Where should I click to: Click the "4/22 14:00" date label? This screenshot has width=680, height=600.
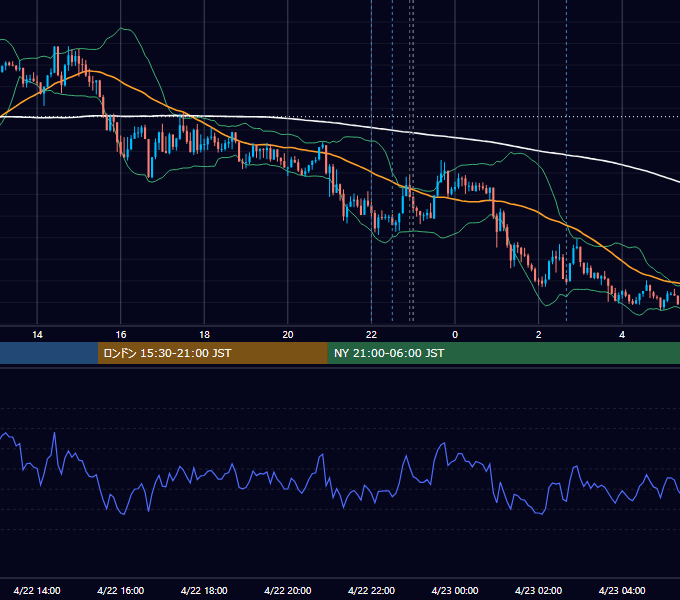[37, 590]
